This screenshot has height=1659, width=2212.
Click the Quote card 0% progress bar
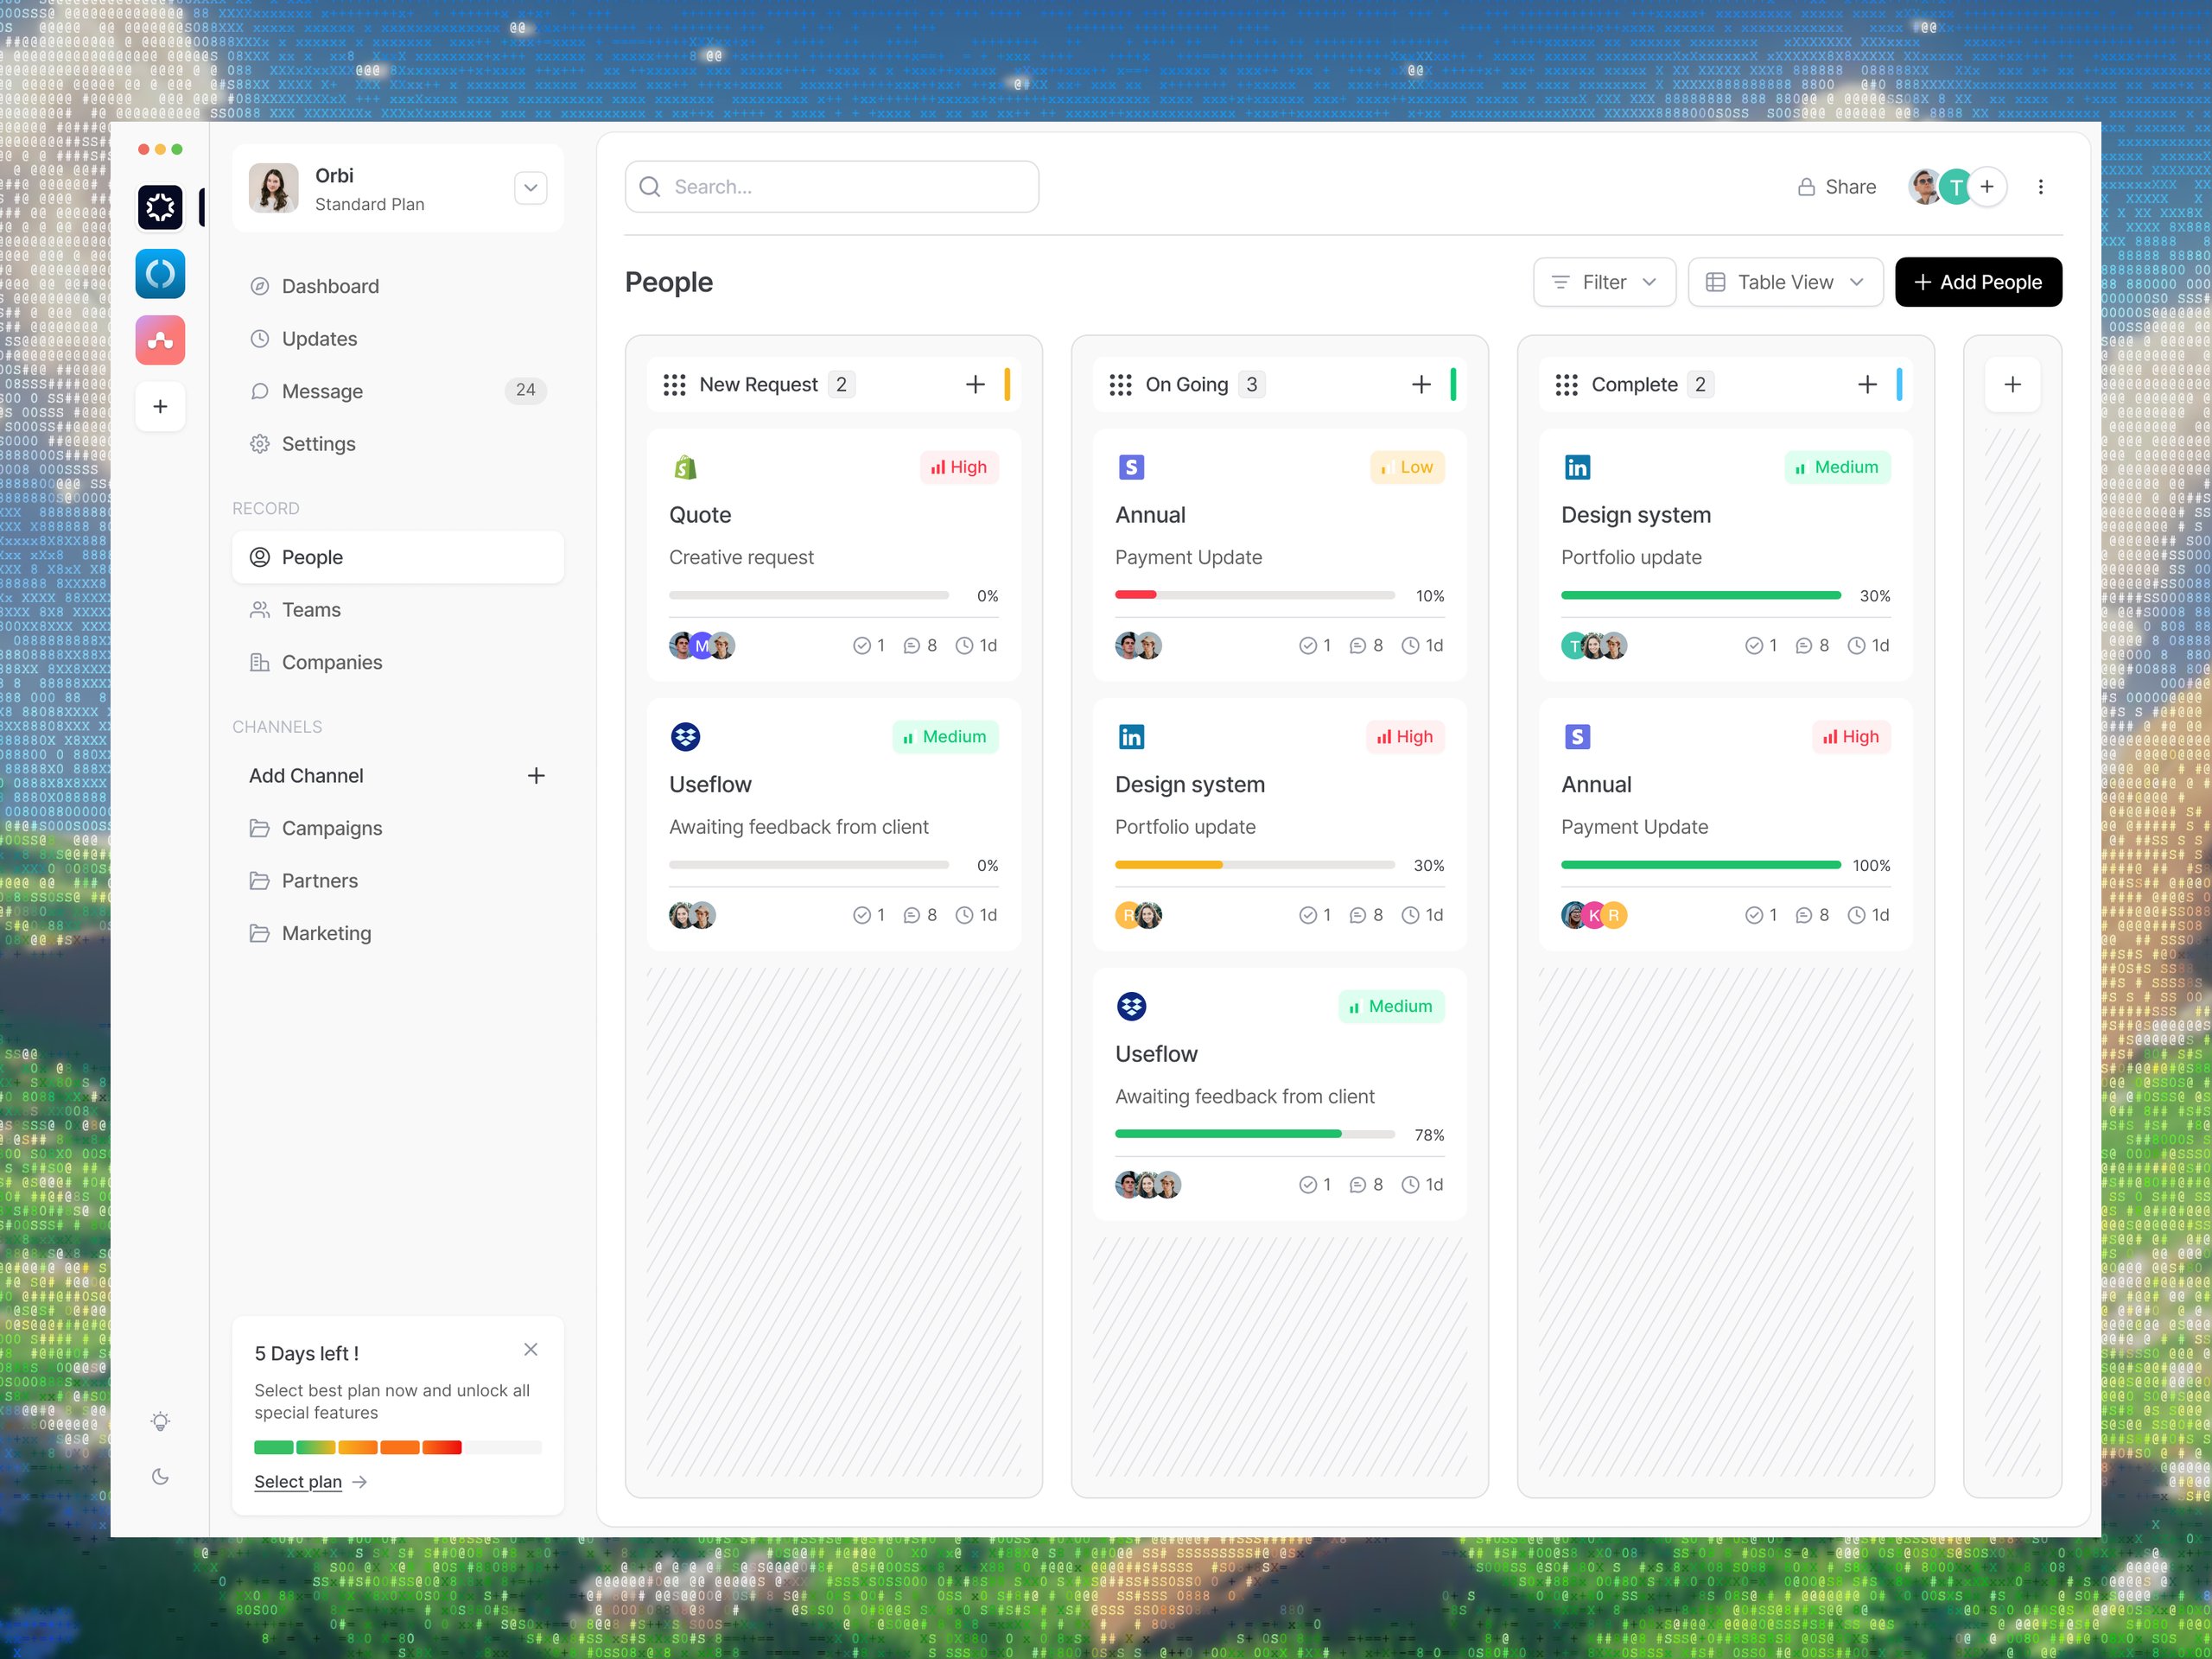click(x=809, y=595)
